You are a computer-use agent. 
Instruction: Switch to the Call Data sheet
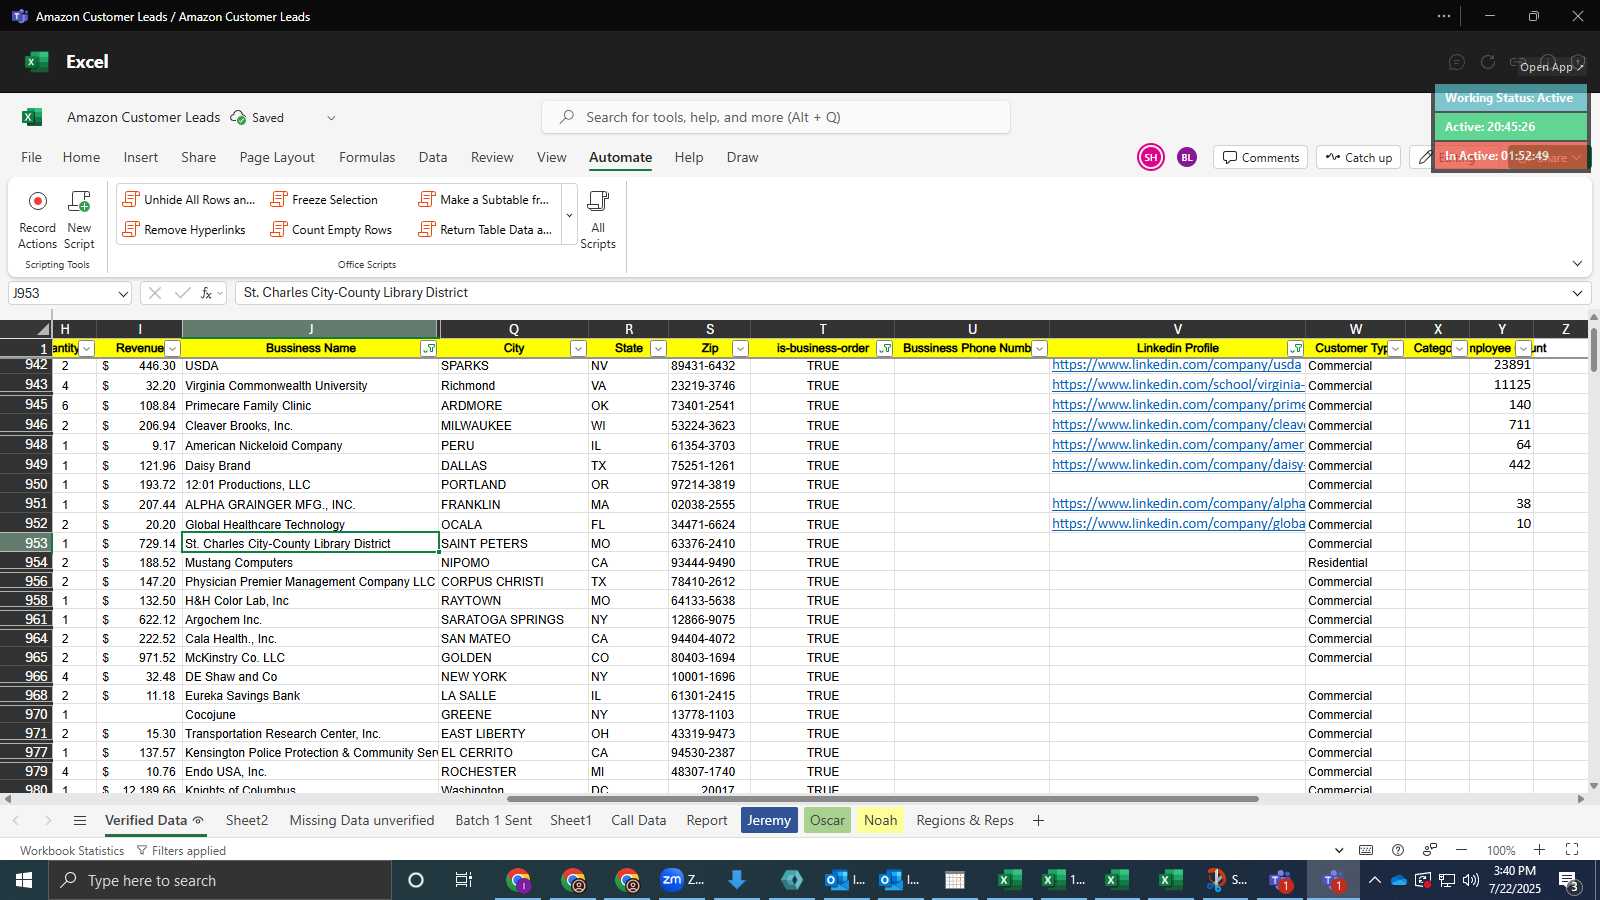coord(638,821)
